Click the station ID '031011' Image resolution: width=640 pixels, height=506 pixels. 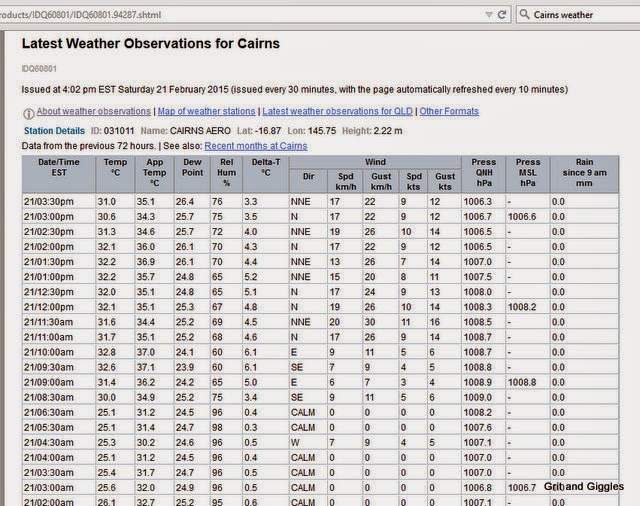click(119, 131)
